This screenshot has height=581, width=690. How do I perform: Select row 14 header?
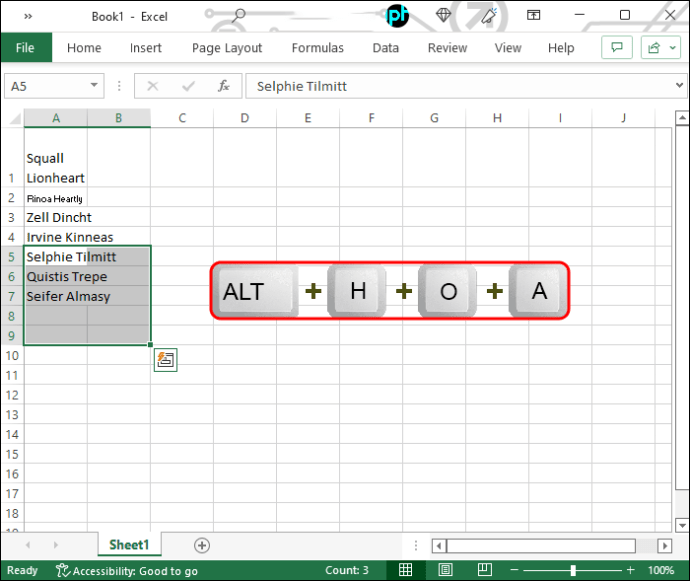12,434
